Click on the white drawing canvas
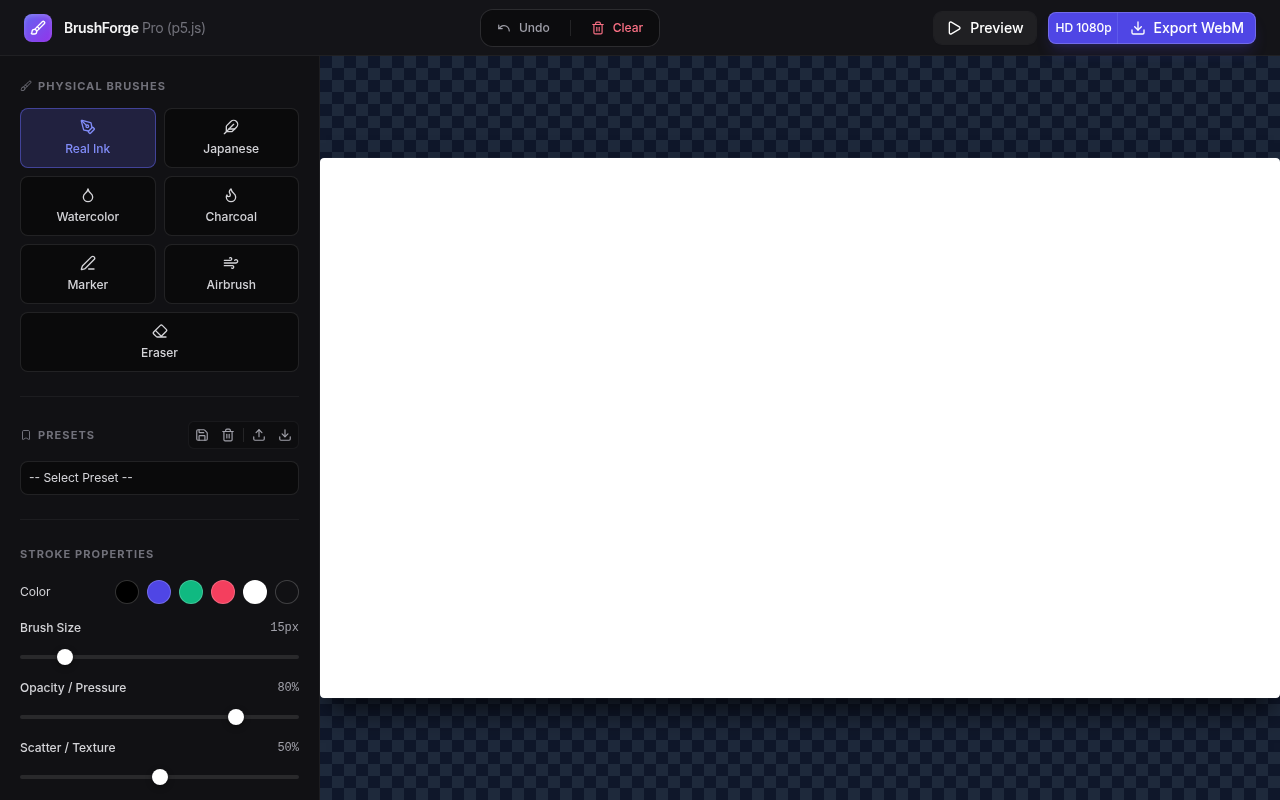 coord(799,428)
